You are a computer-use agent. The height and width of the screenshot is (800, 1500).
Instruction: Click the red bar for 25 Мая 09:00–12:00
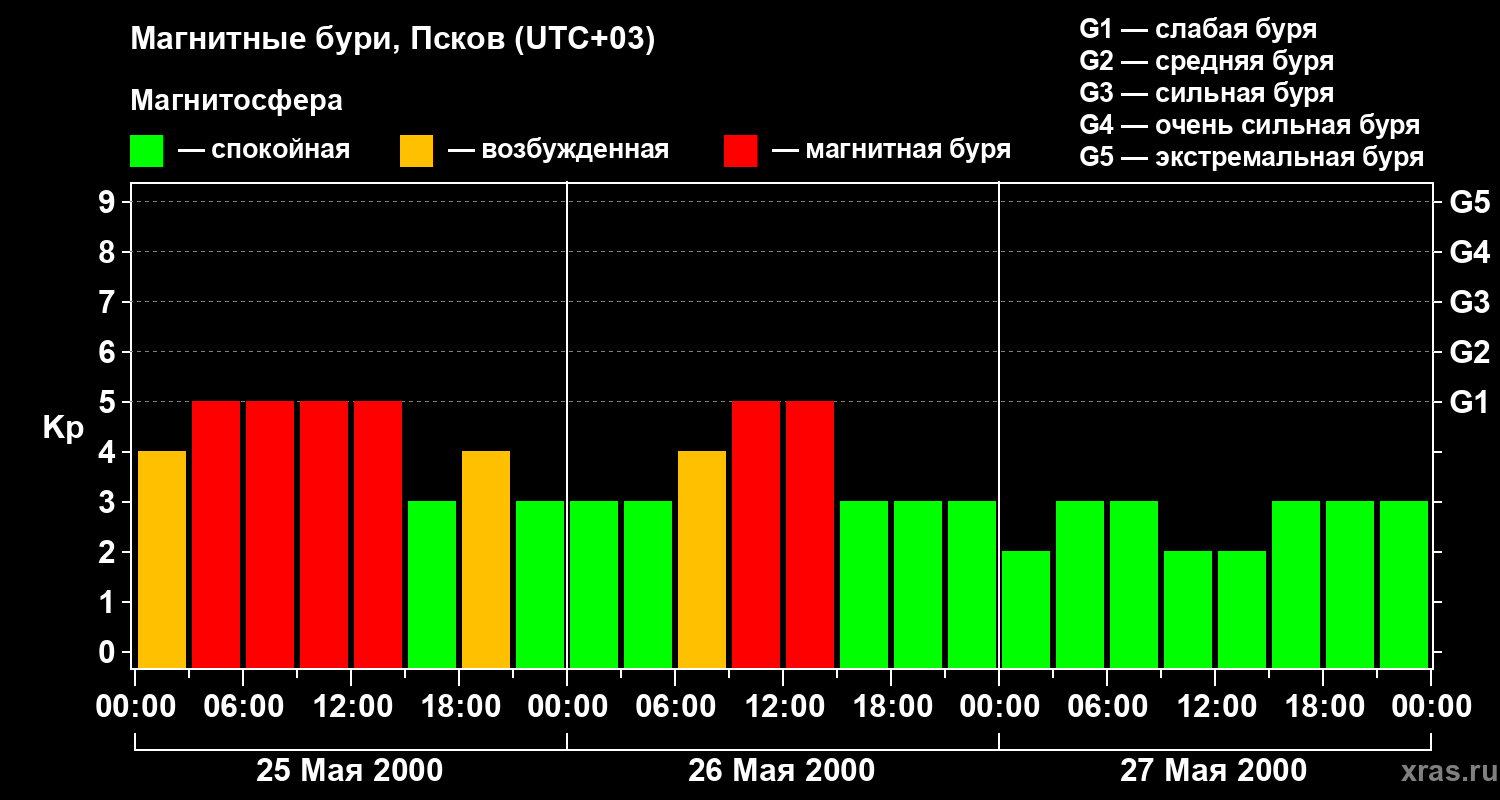(x=324, y=535)
